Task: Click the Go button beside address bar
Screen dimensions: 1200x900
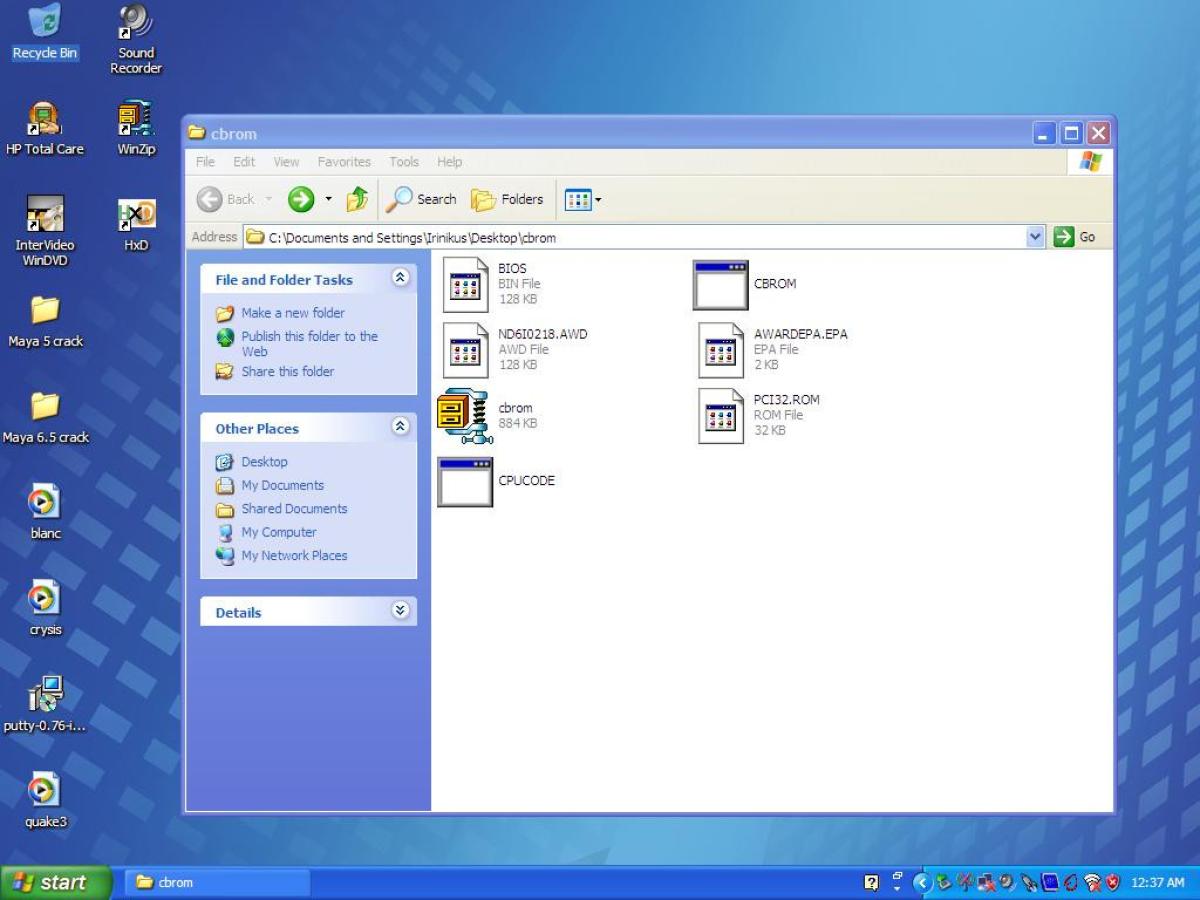Action: point(1075,237)
